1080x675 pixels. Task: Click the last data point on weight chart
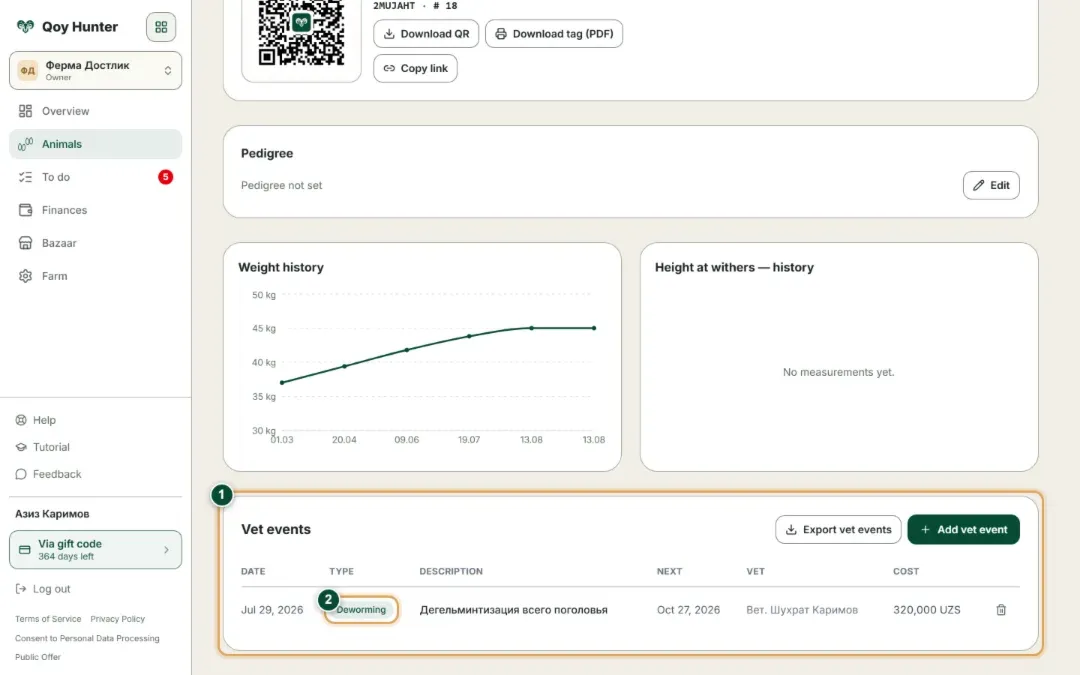[594, 328]
